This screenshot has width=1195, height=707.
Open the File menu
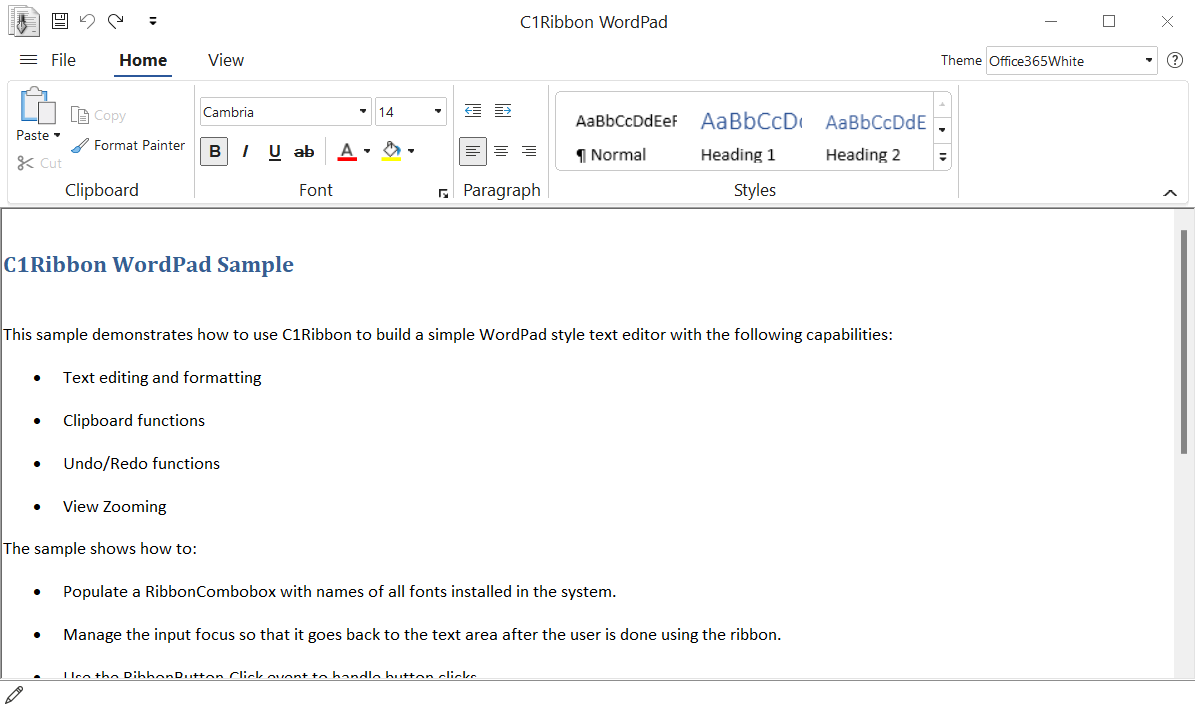[63, 60]
